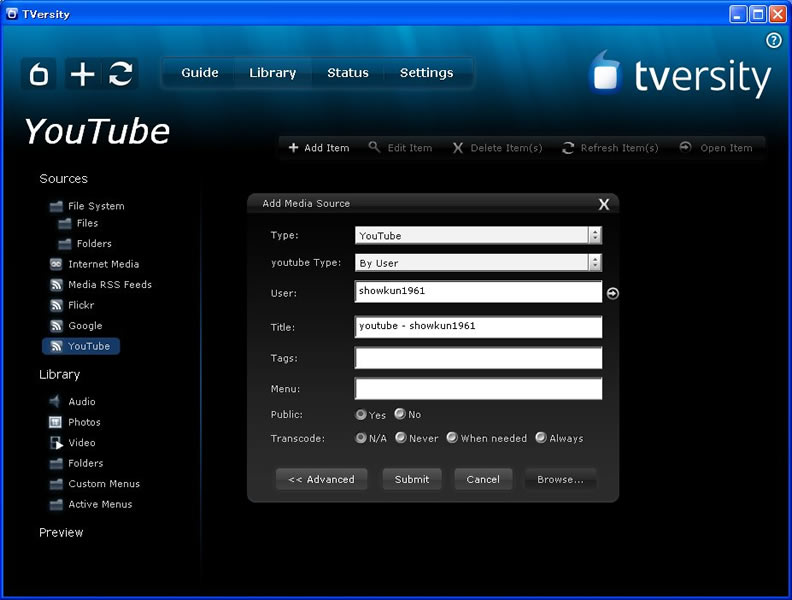Screen dimensions: 792x600
Task: Click the large refresh arrows icon
Action: point(120,74)
